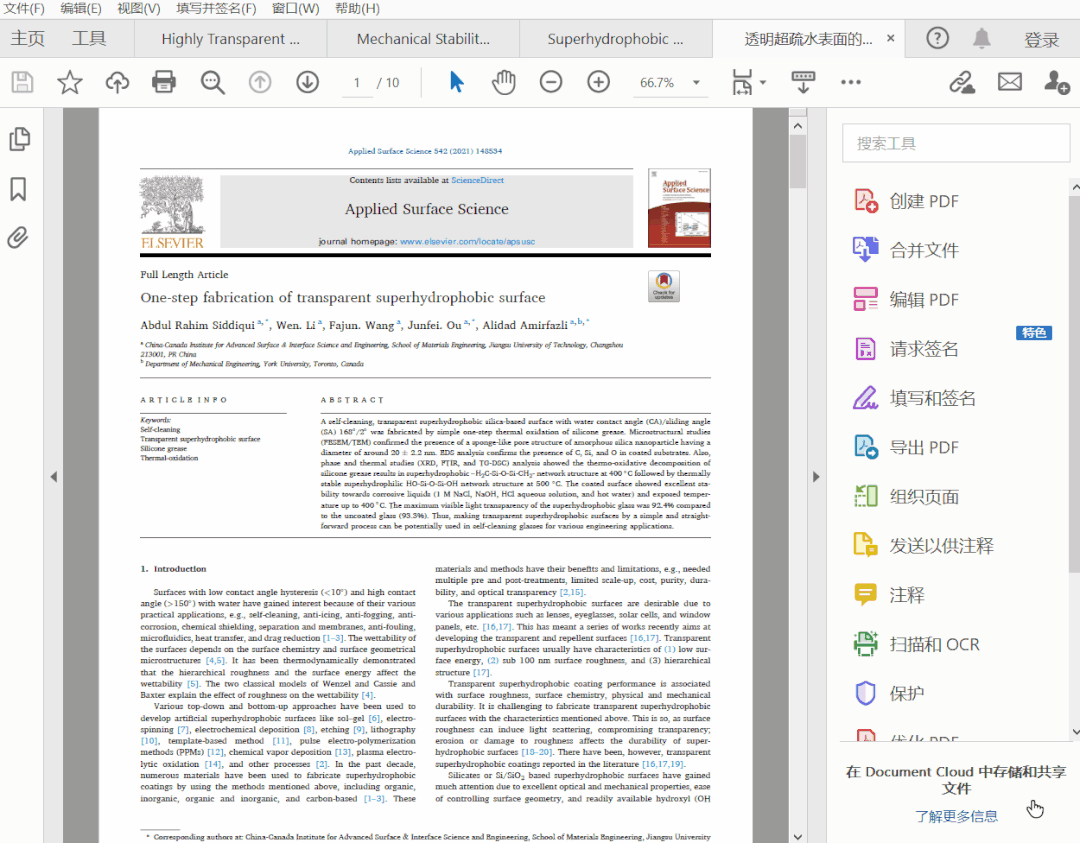Show more tools via the ellipsis
Viewport: 1080px width, 843px height.
coord(851,82)
